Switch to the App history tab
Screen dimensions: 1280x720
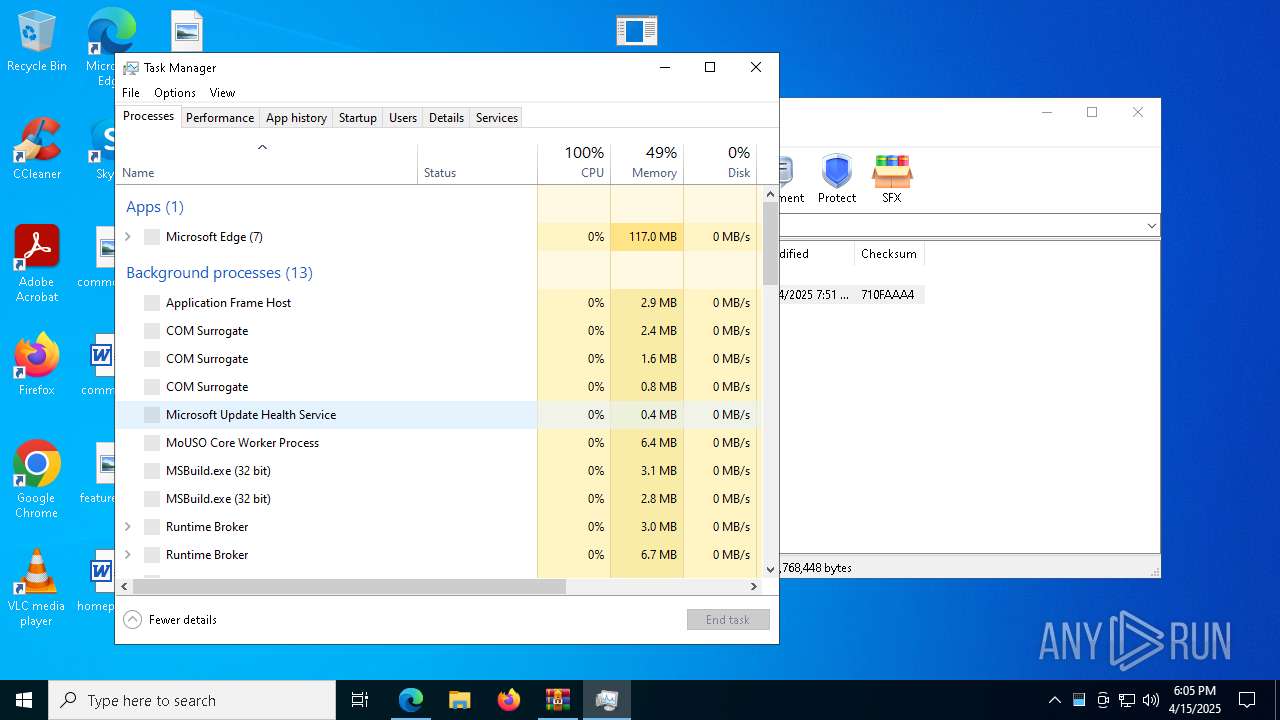pyautogui.click(x=296, y=118)
